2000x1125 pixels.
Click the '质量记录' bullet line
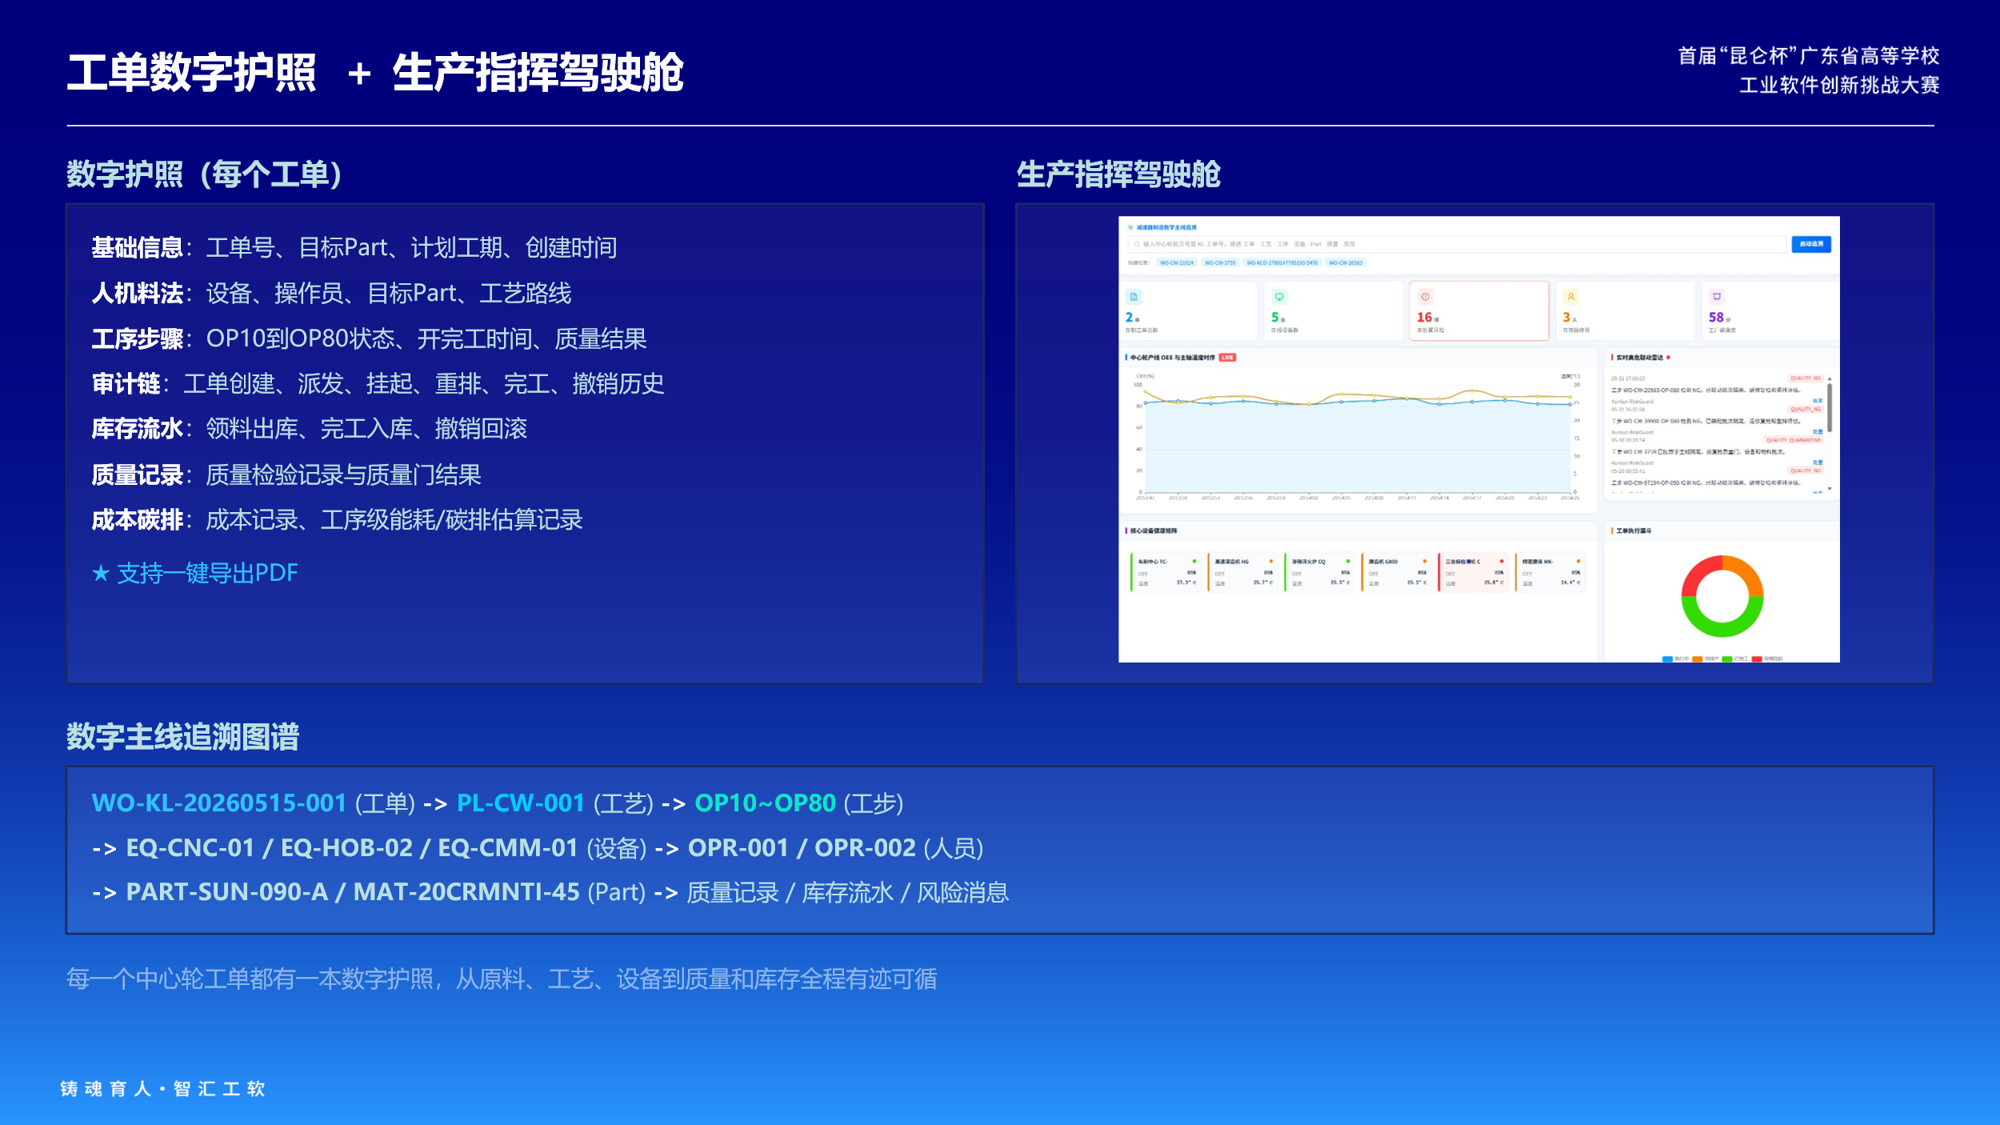point(286,475)
